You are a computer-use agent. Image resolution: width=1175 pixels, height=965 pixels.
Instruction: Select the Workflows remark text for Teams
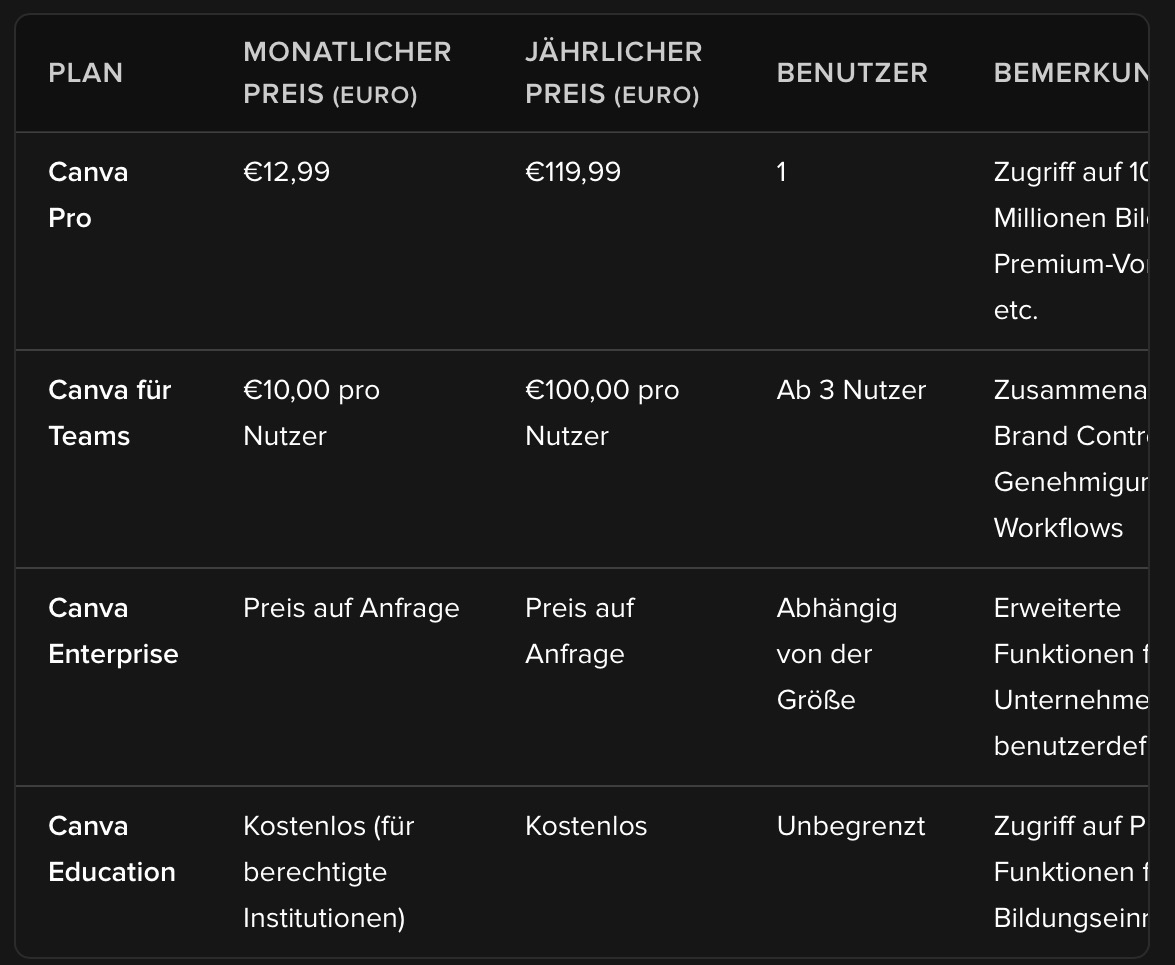[1058, 528]
